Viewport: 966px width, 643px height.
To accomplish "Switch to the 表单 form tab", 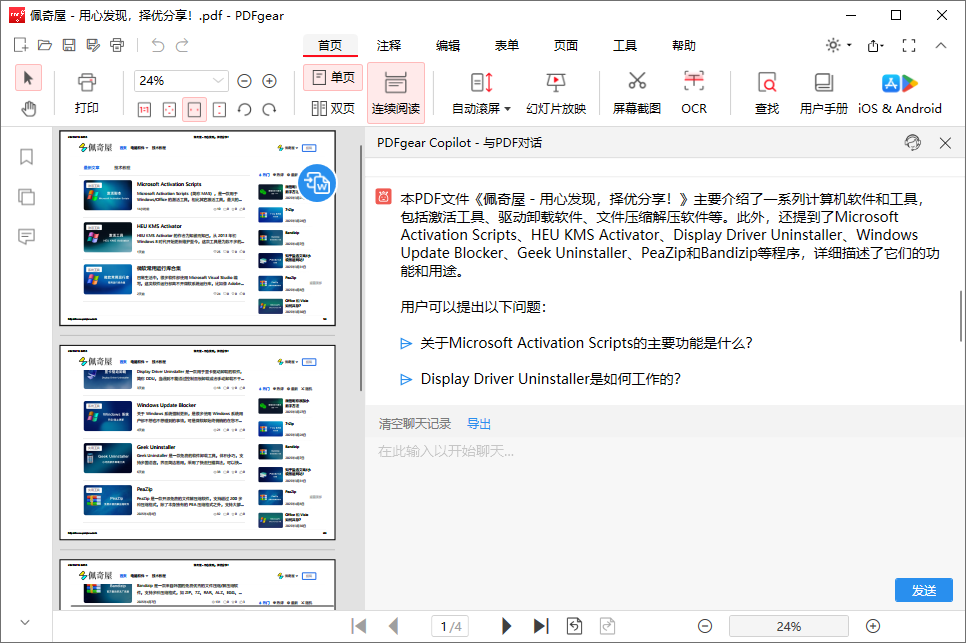I will [x=507, y=46].
